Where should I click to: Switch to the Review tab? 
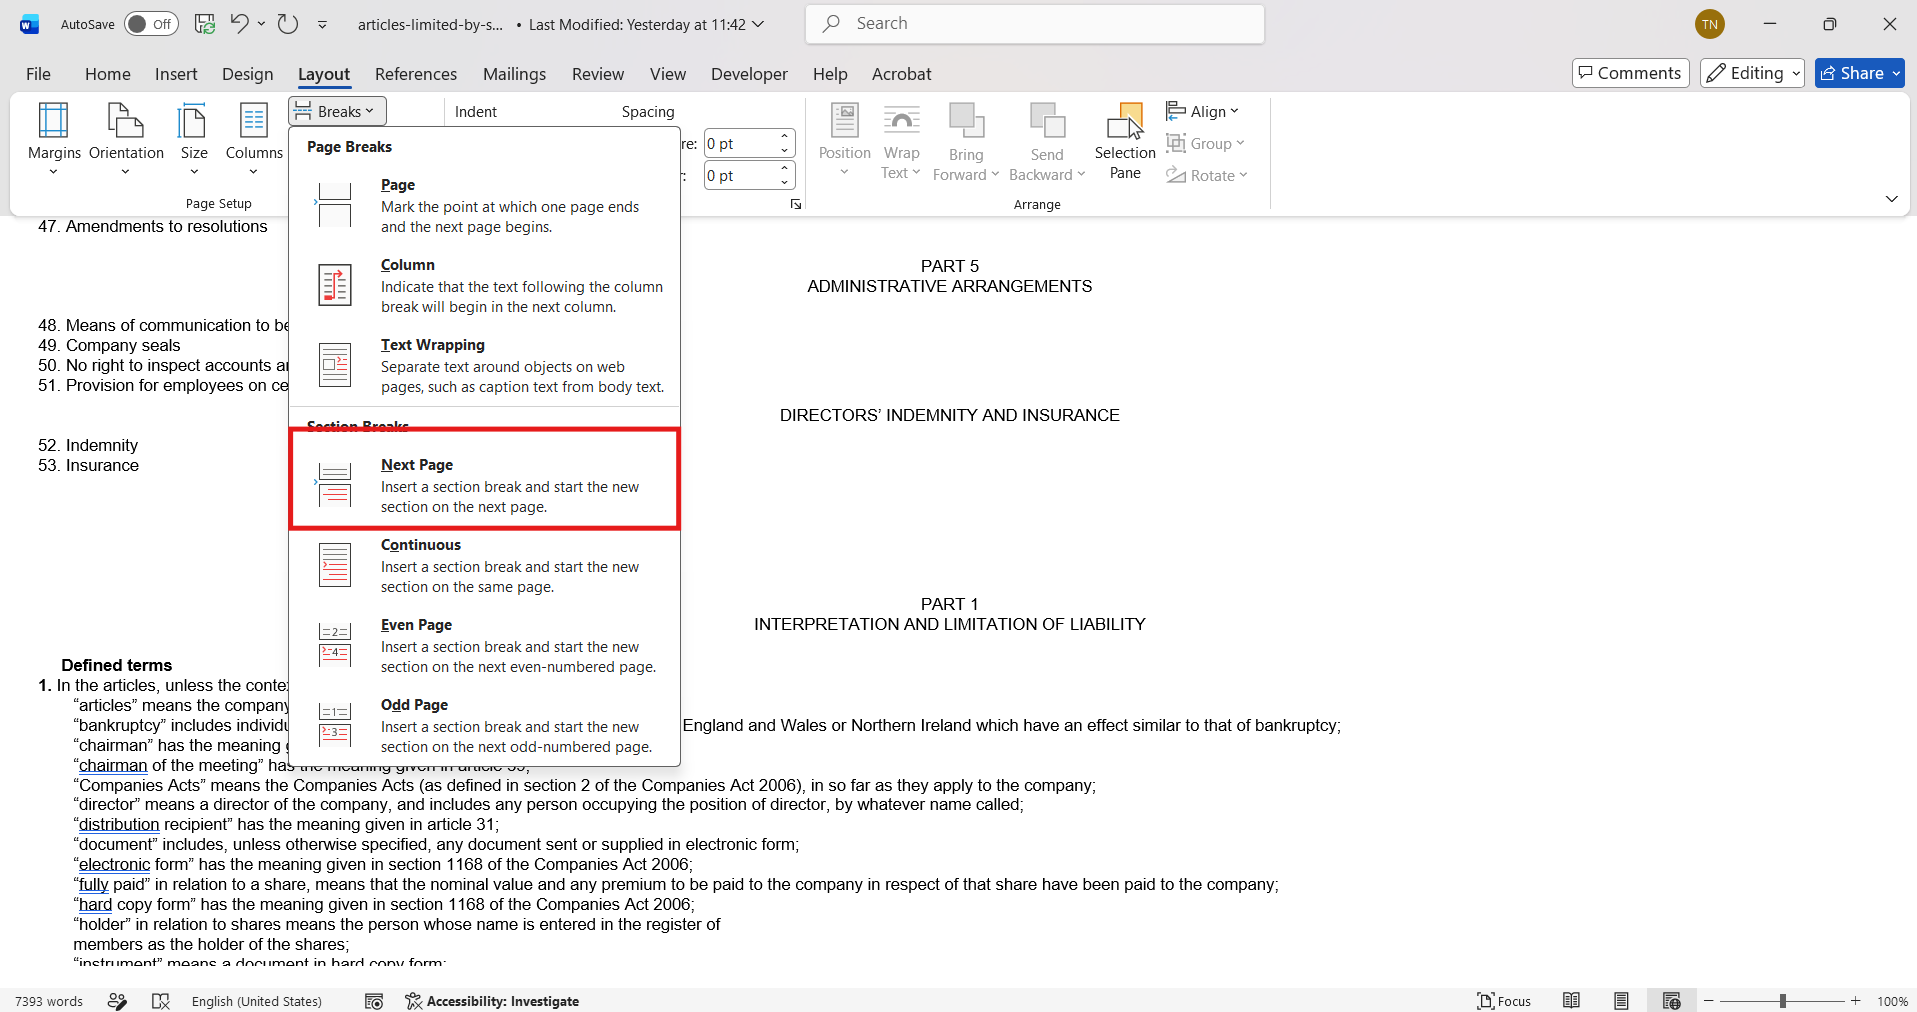tap(598, 74)
